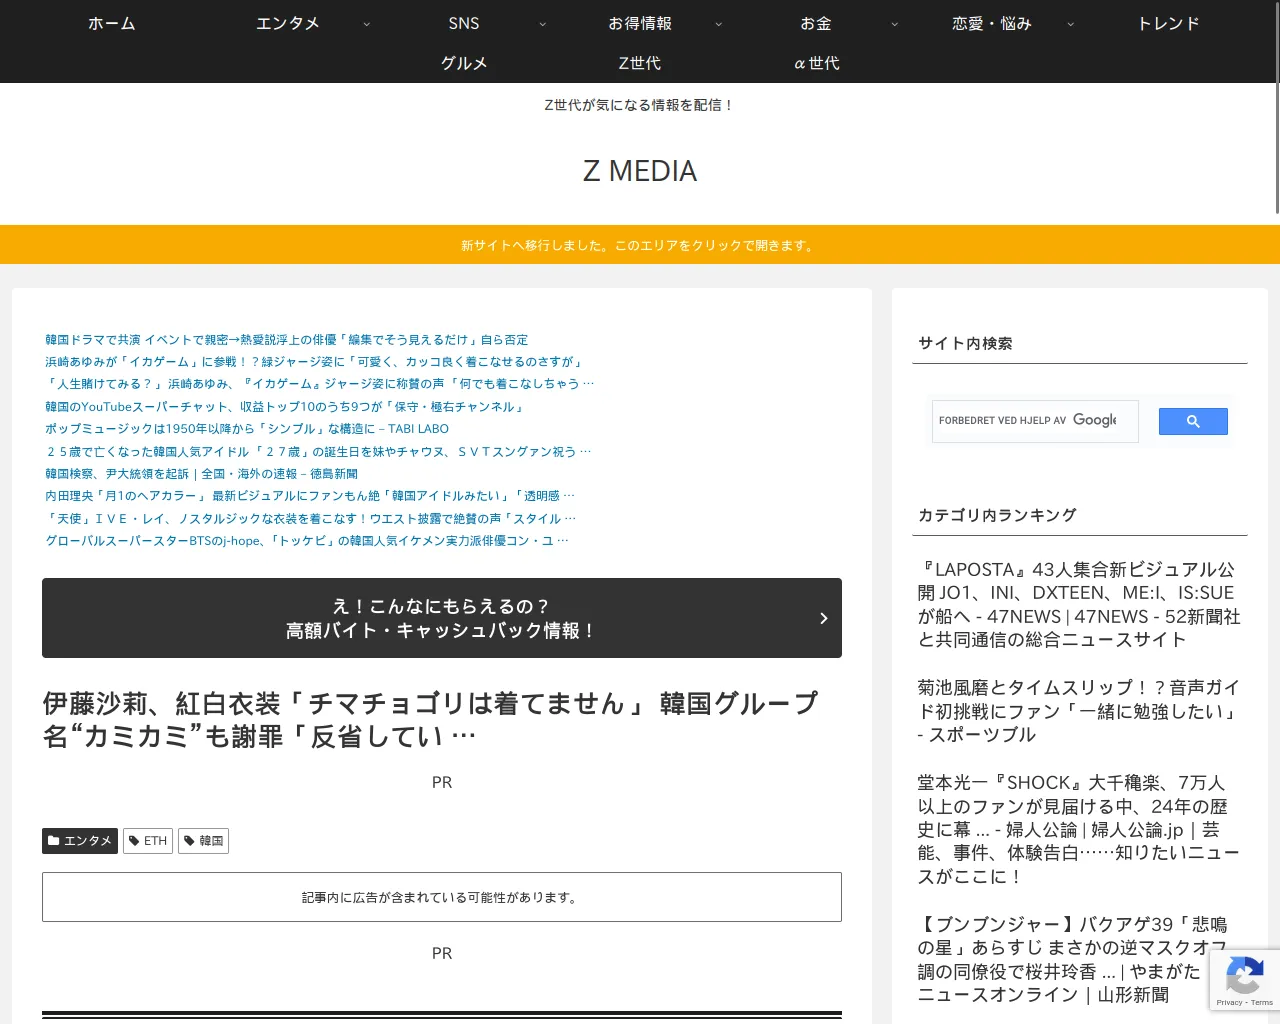Click the Google site search input field
This screenshot has width=1280, height=1024.
tap(1035, 421)
